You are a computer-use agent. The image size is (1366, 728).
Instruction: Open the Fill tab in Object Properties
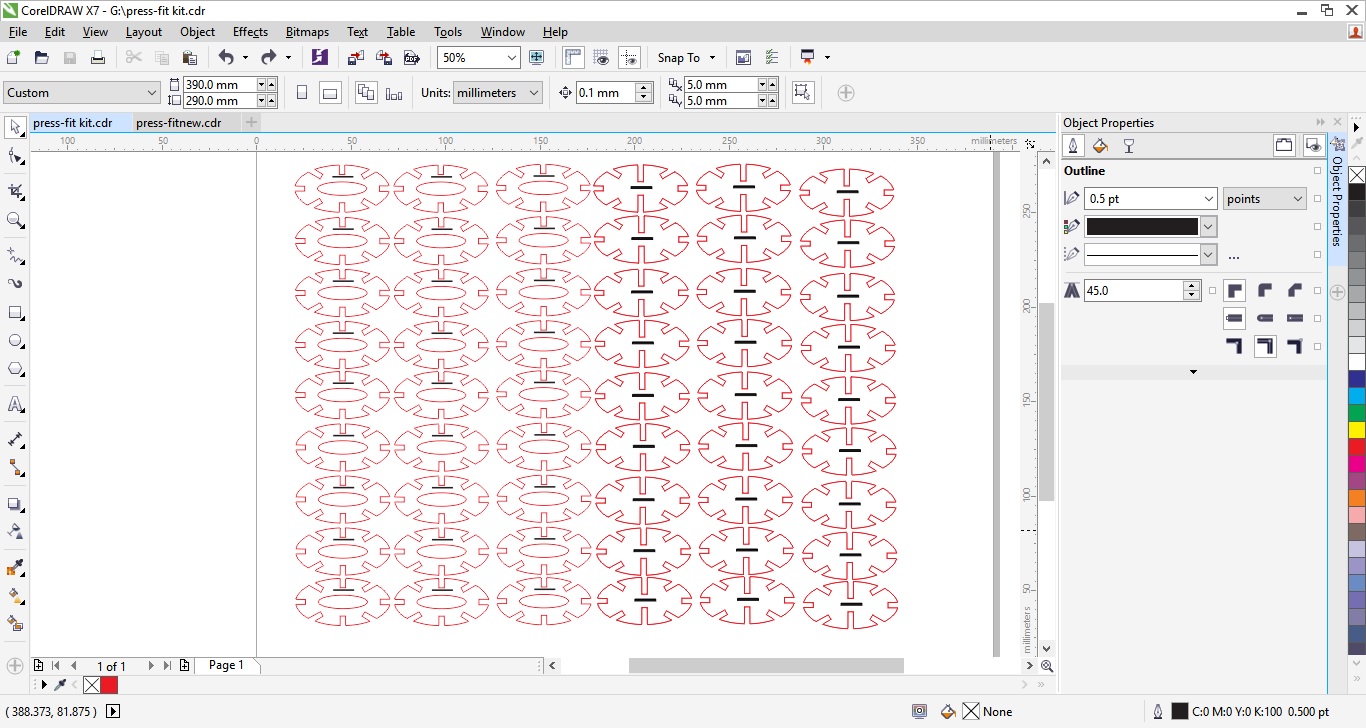1100,147
